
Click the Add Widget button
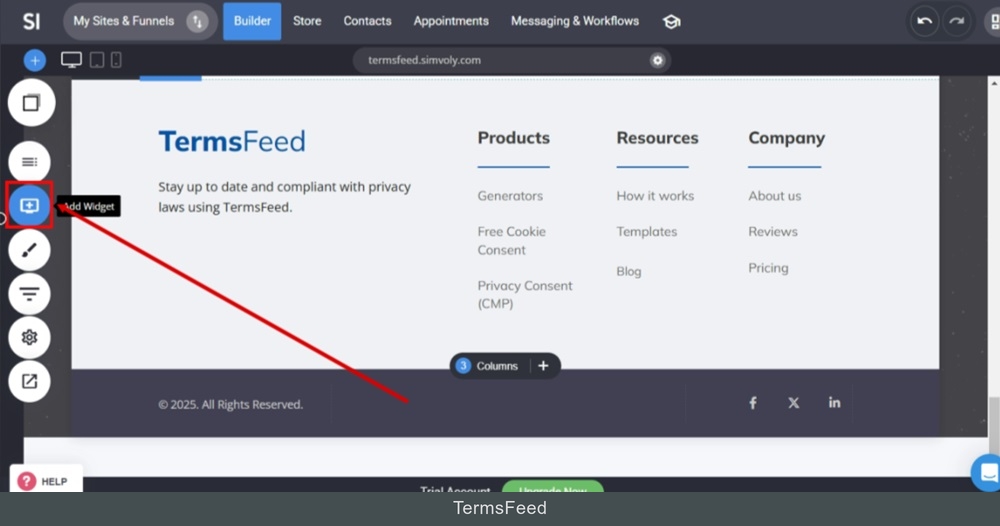pos(29,205)
